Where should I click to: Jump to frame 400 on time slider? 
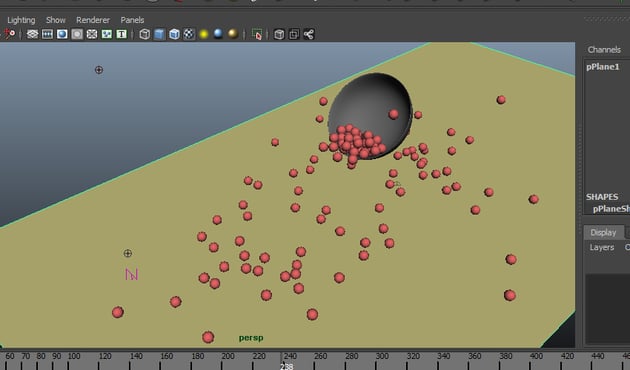[536, 356]
